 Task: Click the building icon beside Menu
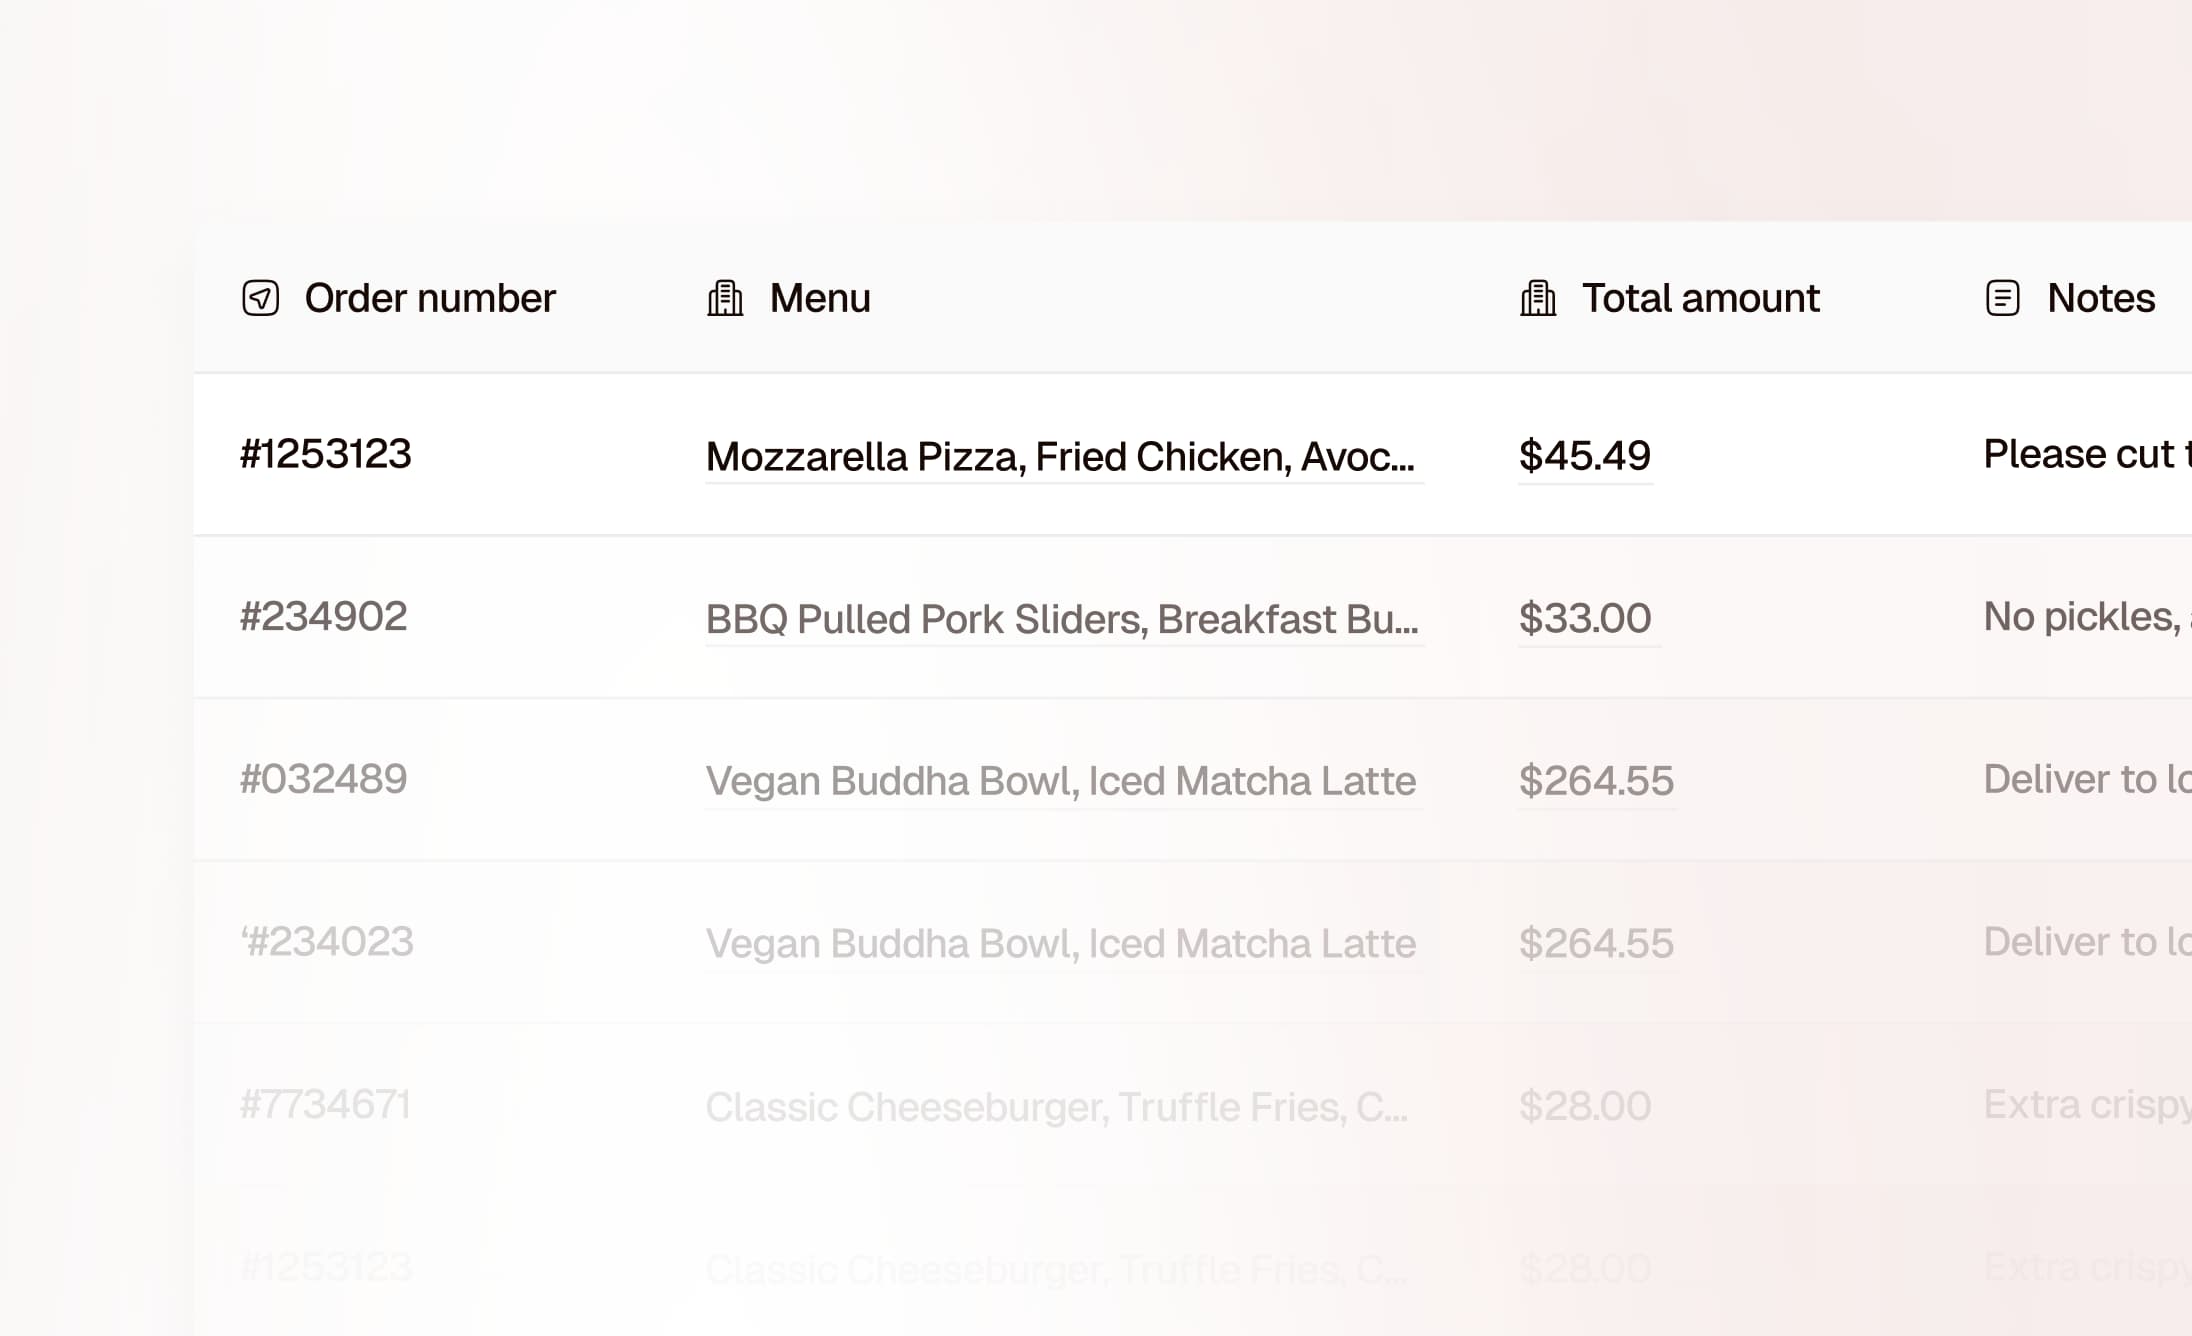(725, 298)
